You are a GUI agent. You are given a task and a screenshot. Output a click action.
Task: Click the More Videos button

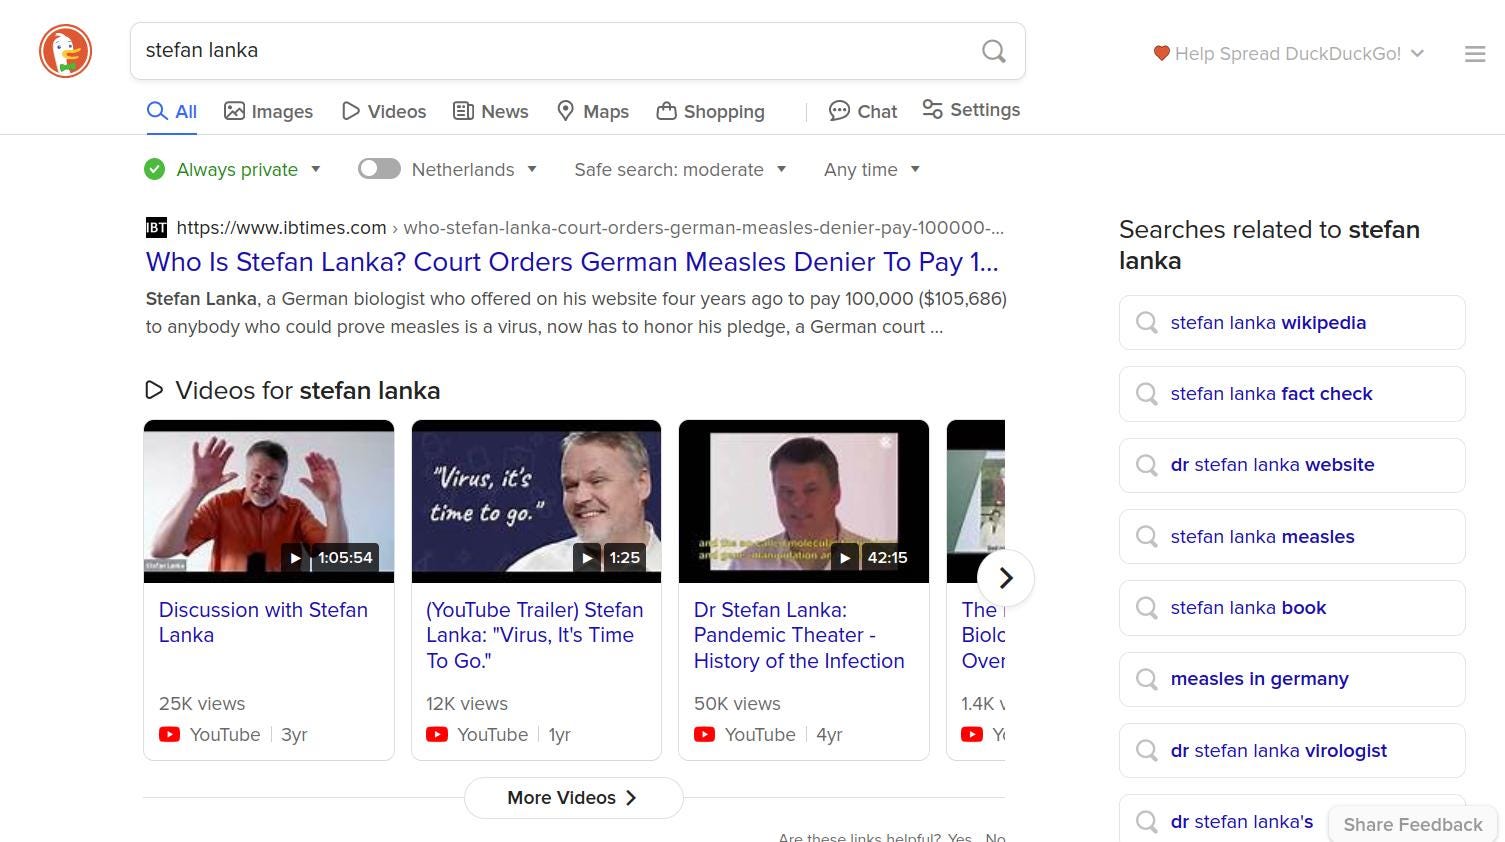pyautogui.click(x=573, y=798)
